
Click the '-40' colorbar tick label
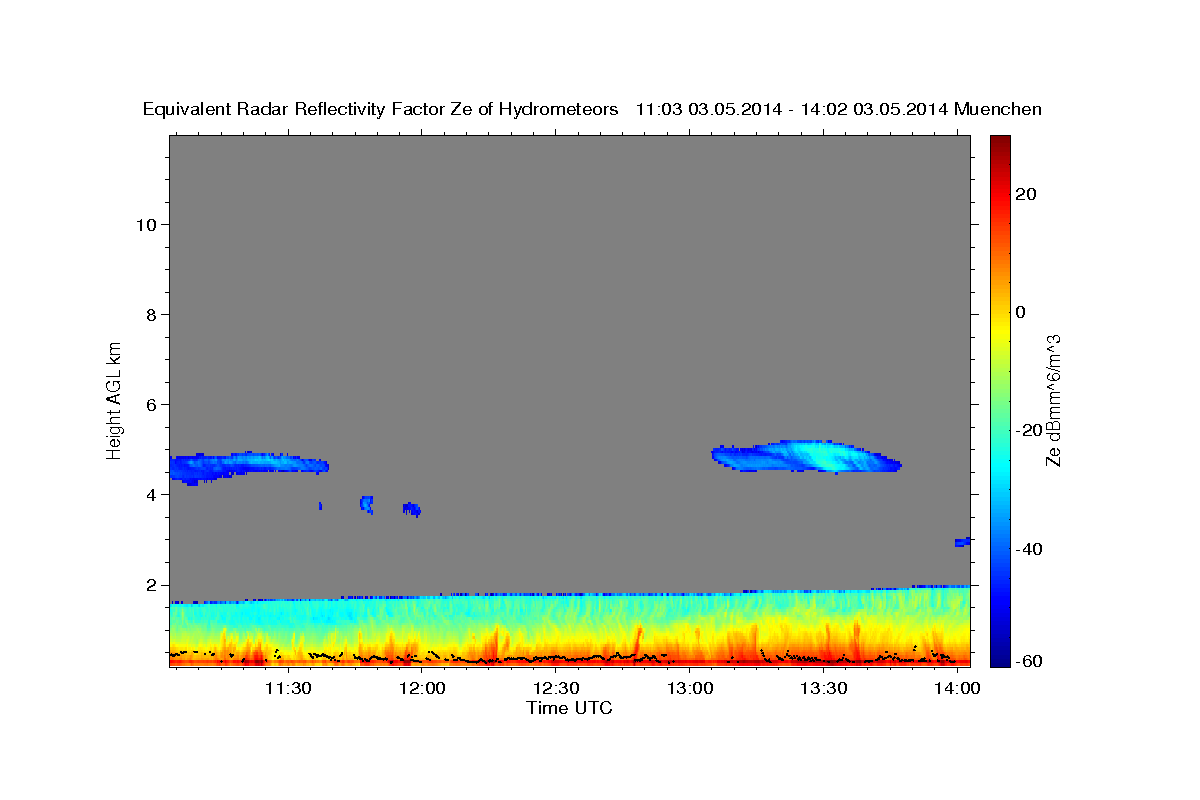[x=1028, y=549]
